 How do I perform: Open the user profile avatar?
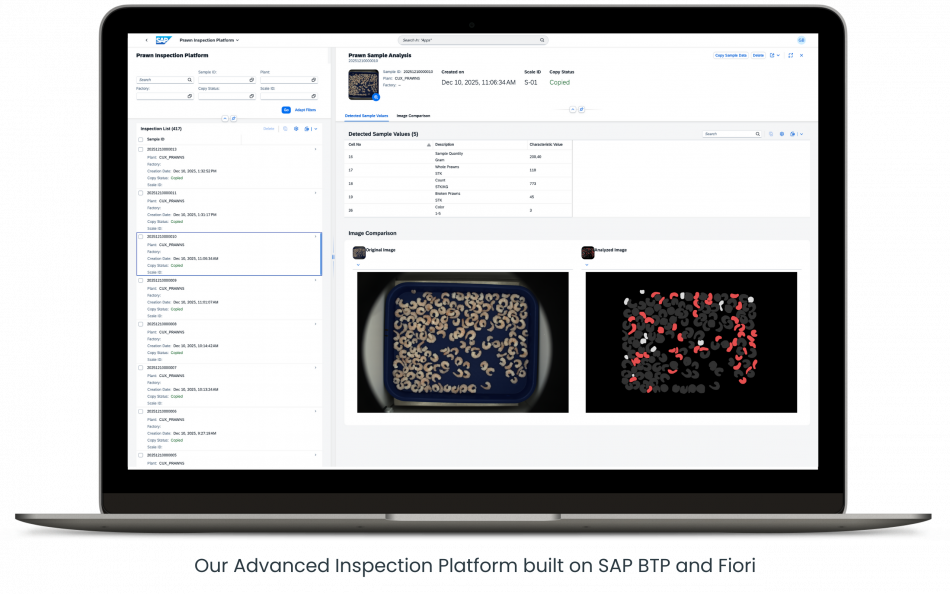tap(801, 40)
